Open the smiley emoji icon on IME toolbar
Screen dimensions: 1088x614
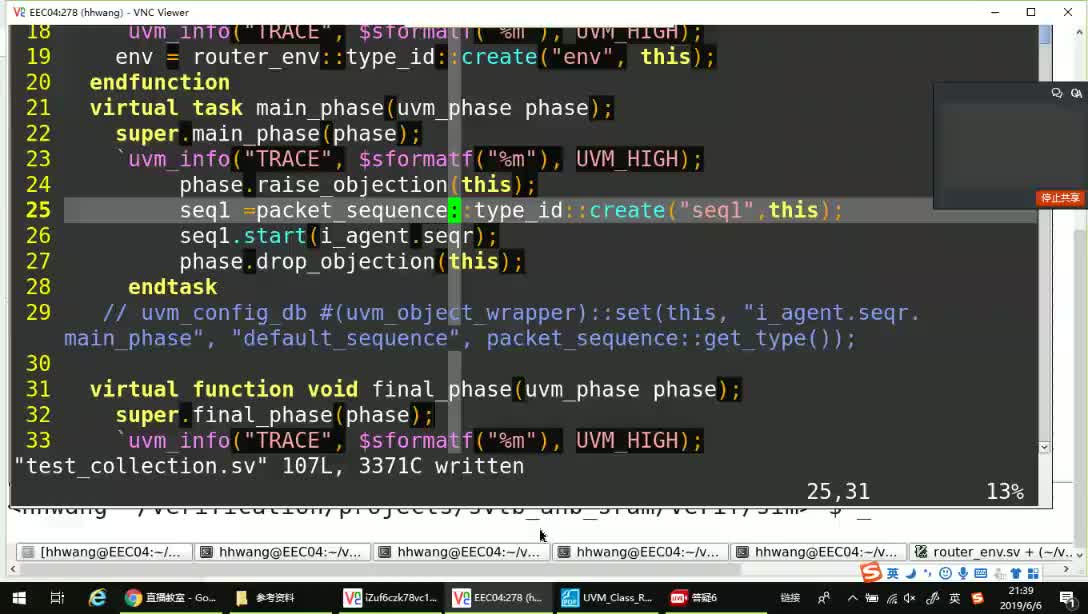click(945, 573)
